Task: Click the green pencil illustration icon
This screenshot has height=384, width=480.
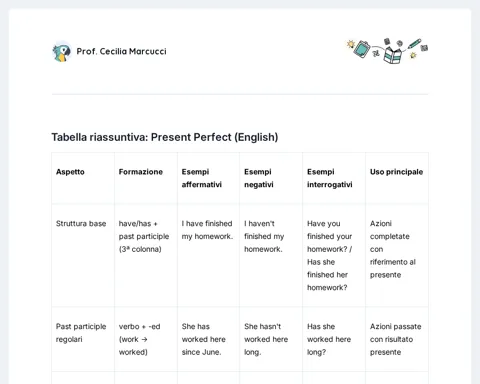Action: [414, 44]
